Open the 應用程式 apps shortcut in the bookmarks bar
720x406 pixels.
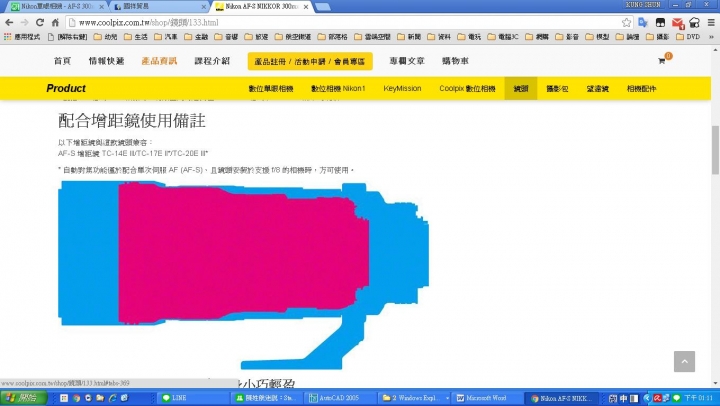(x=22, y=37)
